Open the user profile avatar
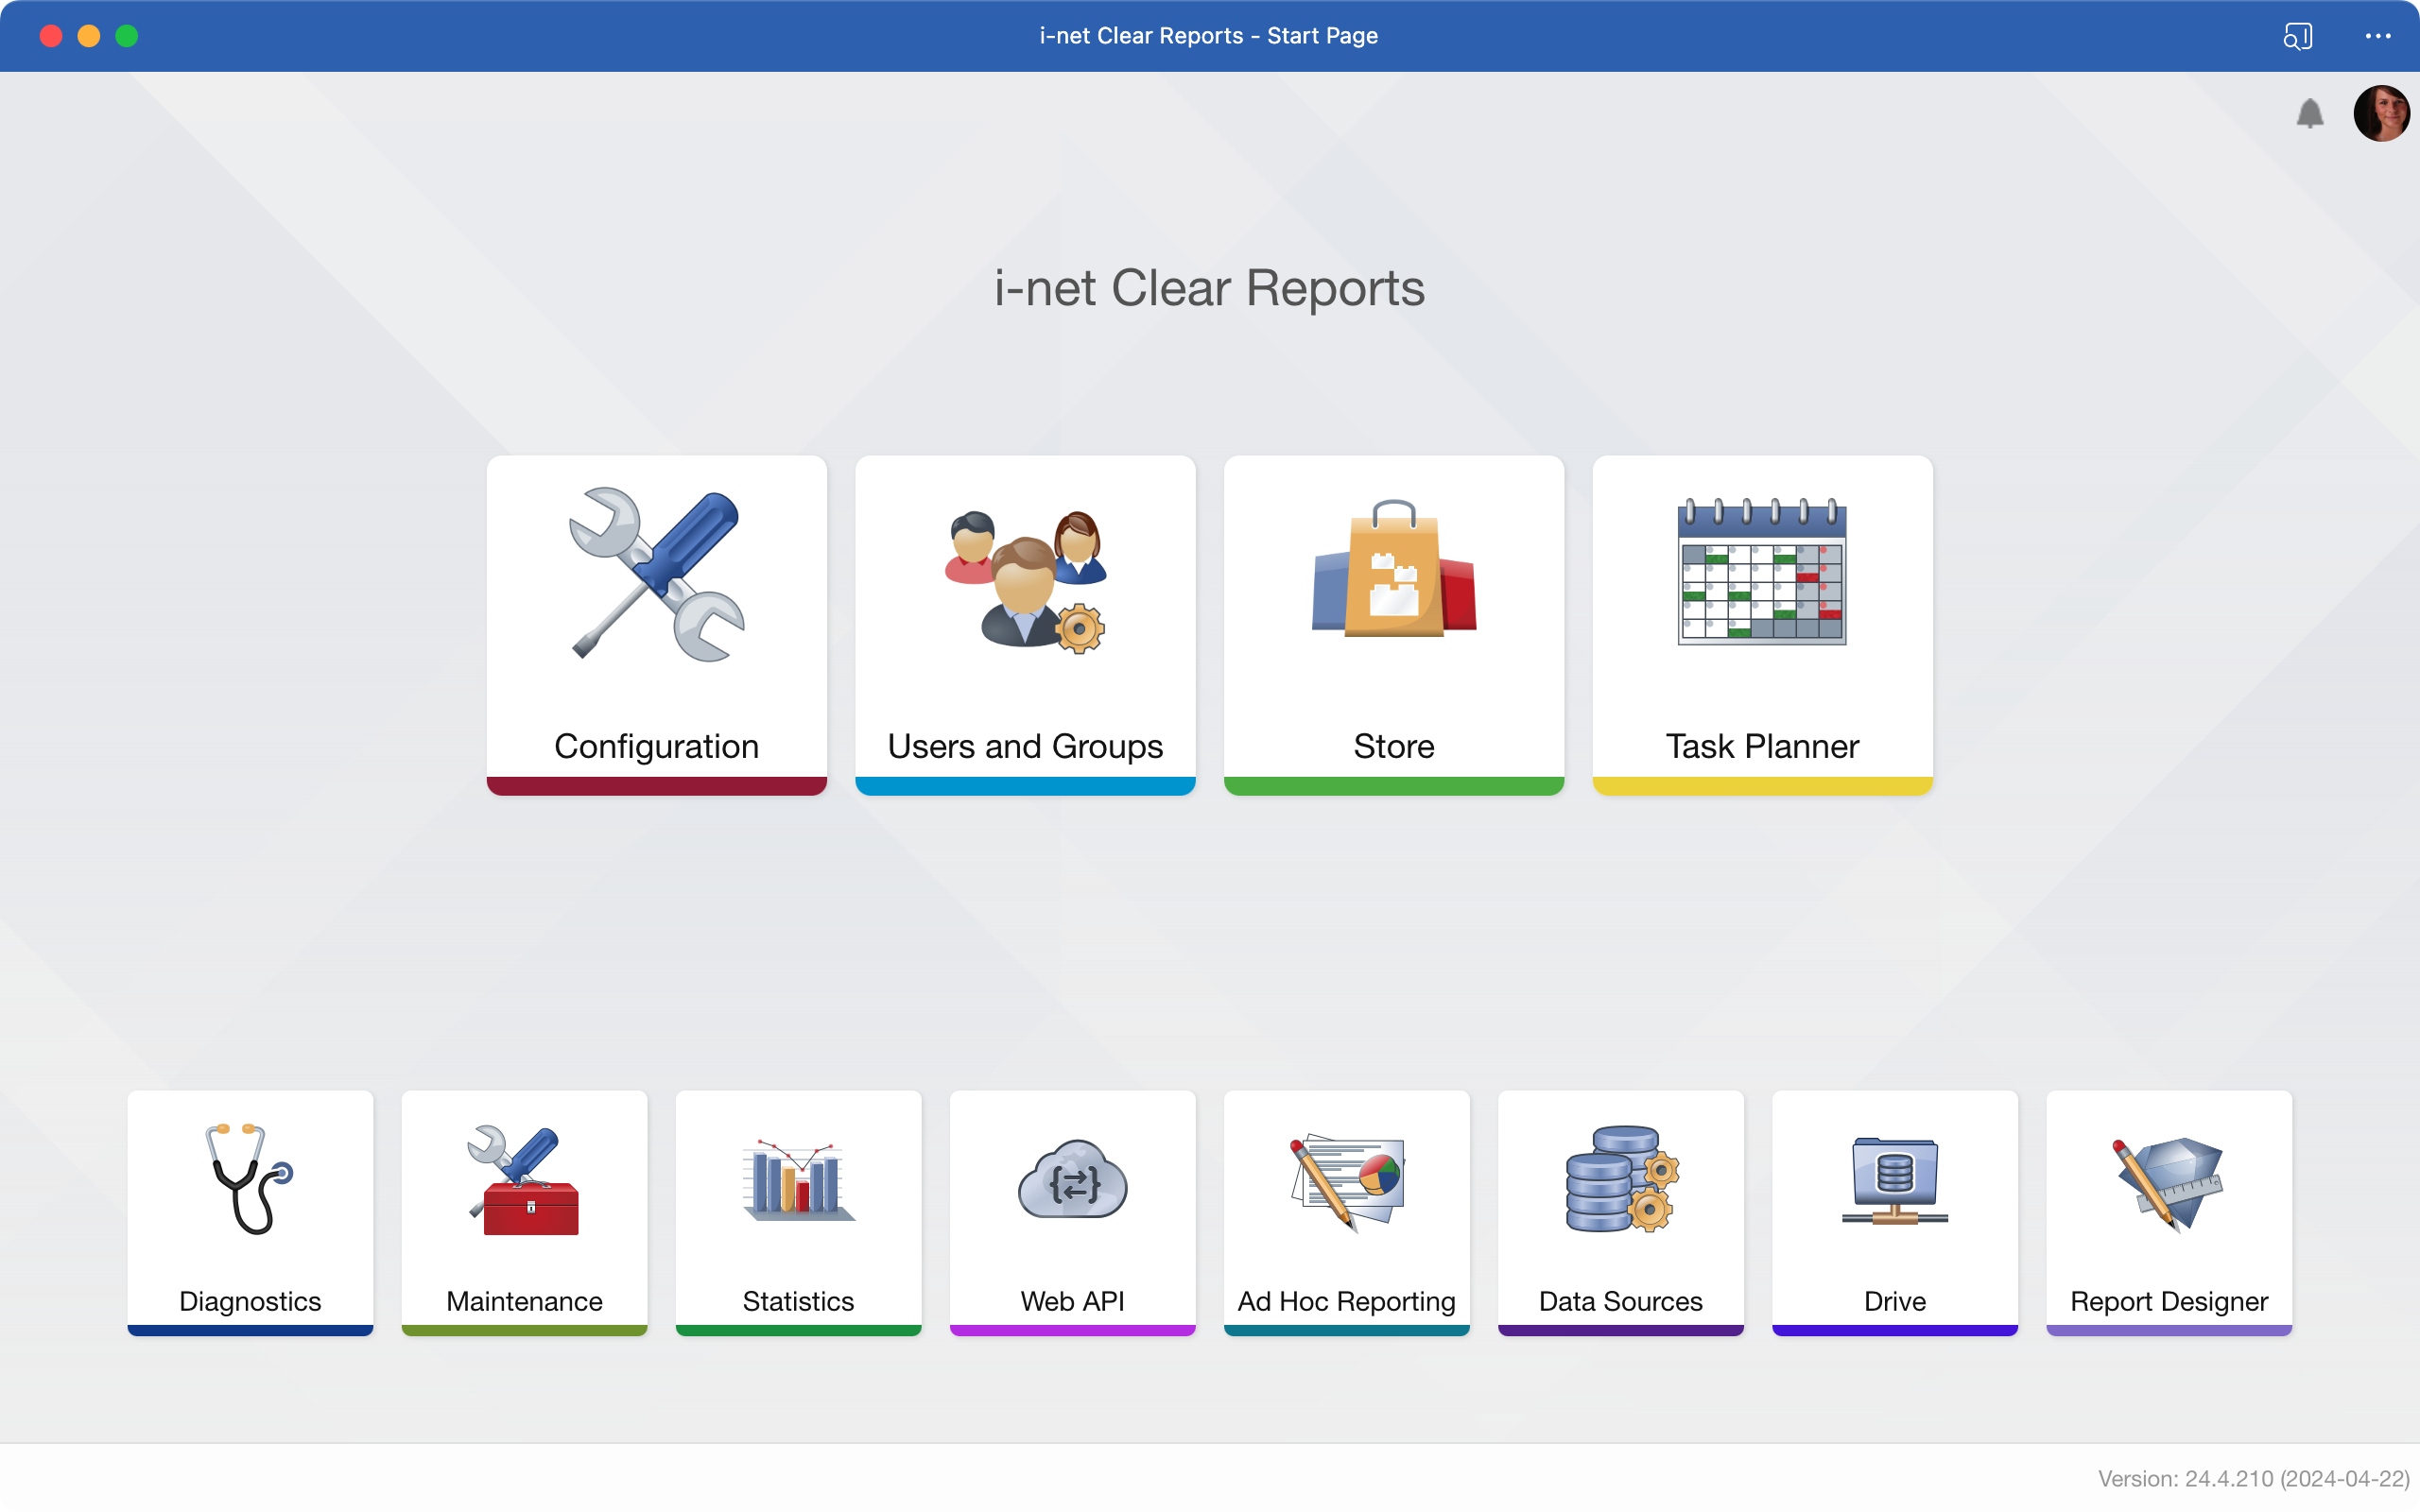The width and height of the screenshot is (2420, 1512). (x=2381, y=114)
